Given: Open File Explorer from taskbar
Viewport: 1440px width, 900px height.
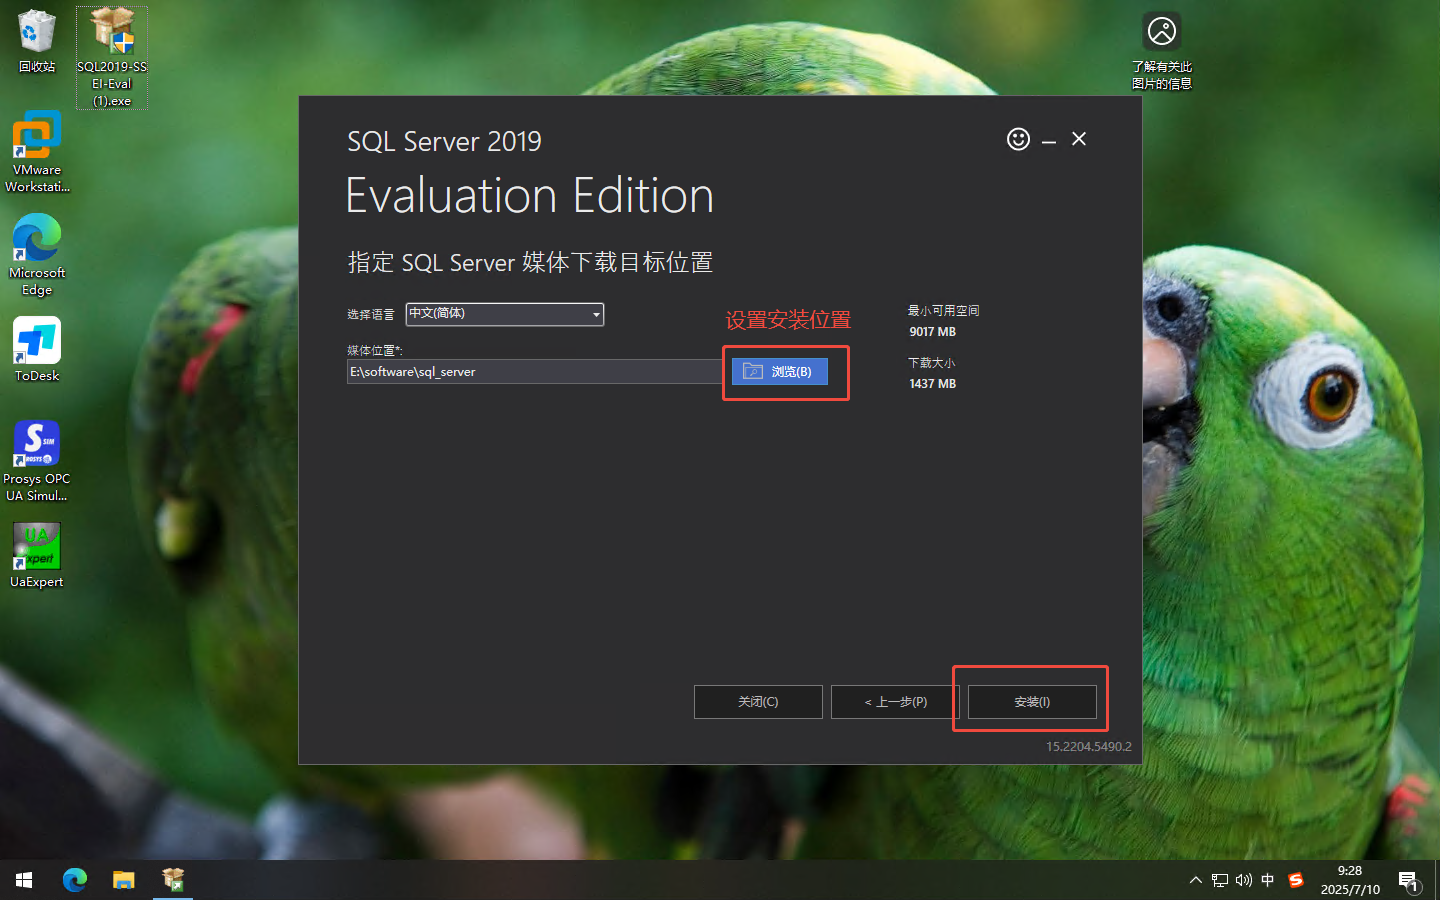Looking at the screenshot, I should [123, 880].
